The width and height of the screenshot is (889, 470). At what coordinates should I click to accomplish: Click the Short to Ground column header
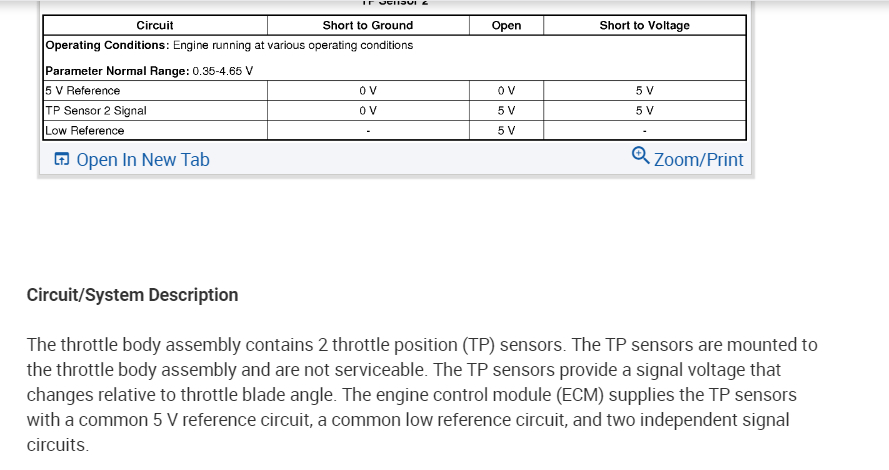click(x=367, y=26)
